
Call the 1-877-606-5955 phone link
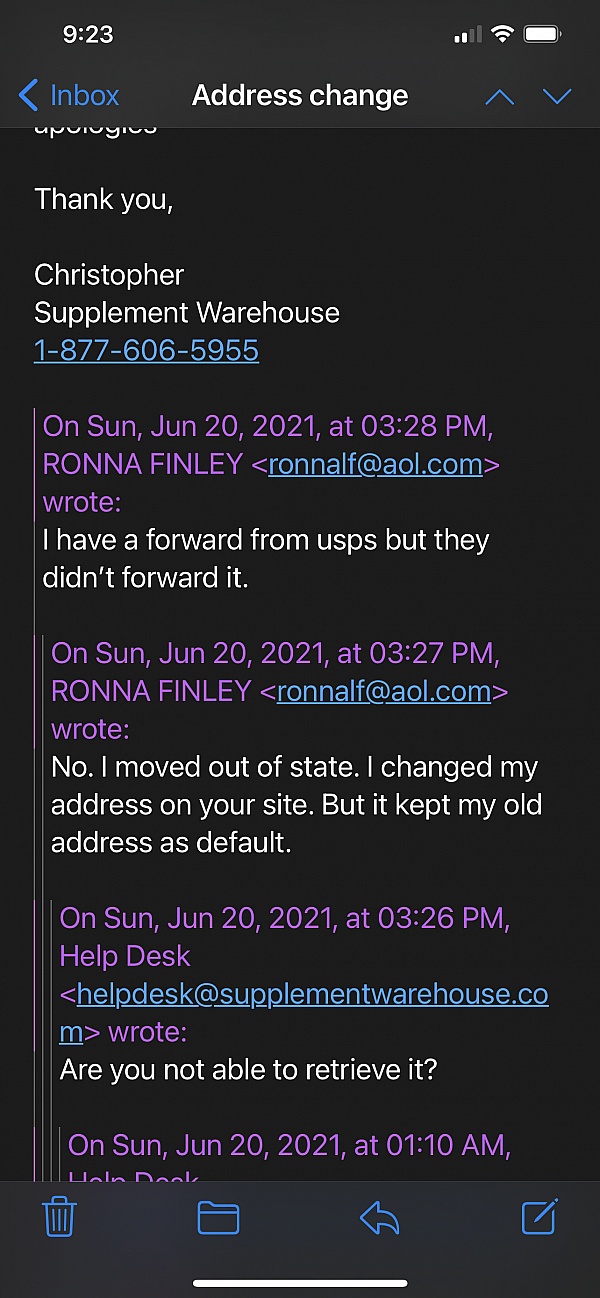[x=146, y=350]
